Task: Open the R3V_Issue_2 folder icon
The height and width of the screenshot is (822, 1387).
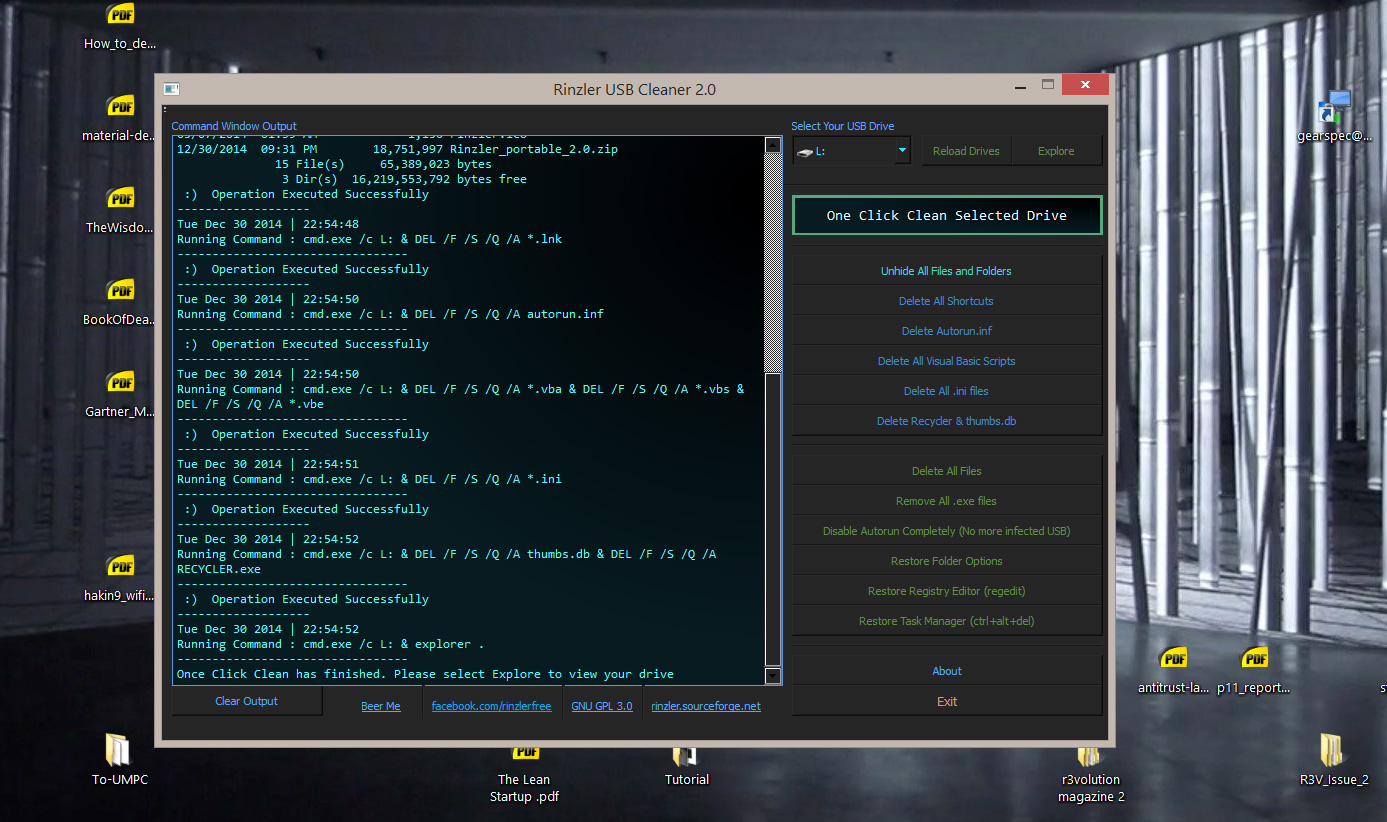Action: 1332,750
